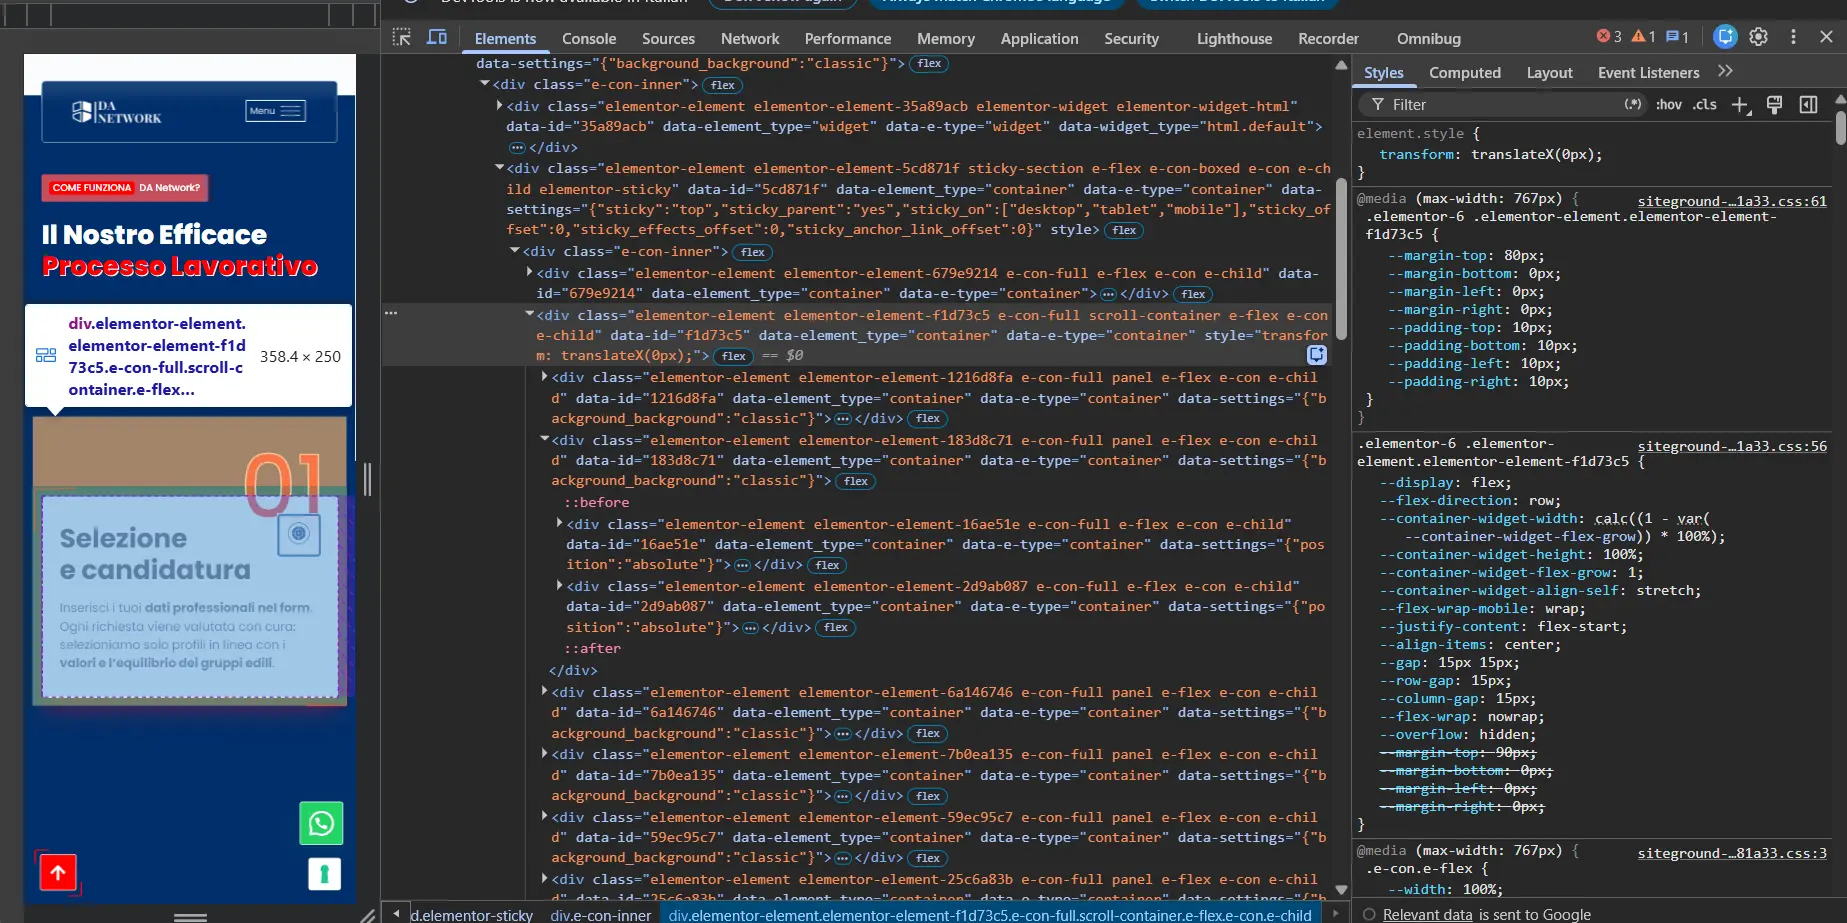Open the Event Listeners tab
Viewport: 1847px width, 923px height.
(x=1648, y=72)
